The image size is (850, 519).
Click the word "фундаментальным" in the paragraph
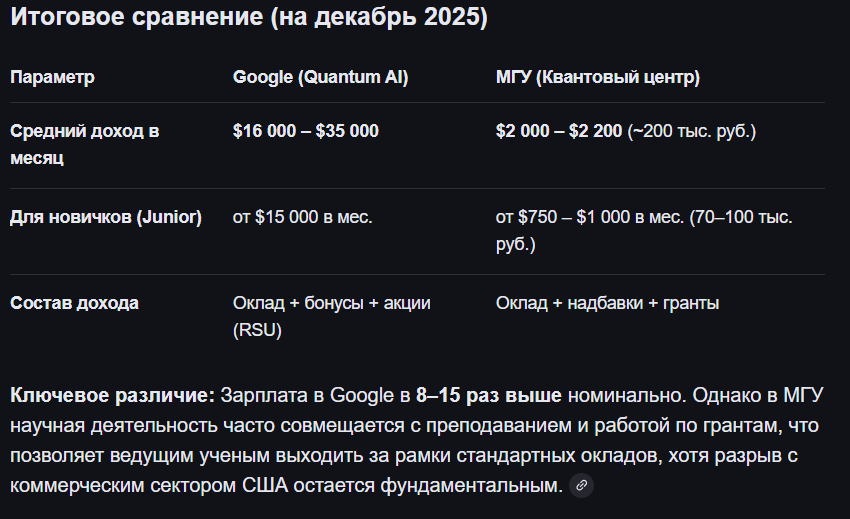[471, 485]
